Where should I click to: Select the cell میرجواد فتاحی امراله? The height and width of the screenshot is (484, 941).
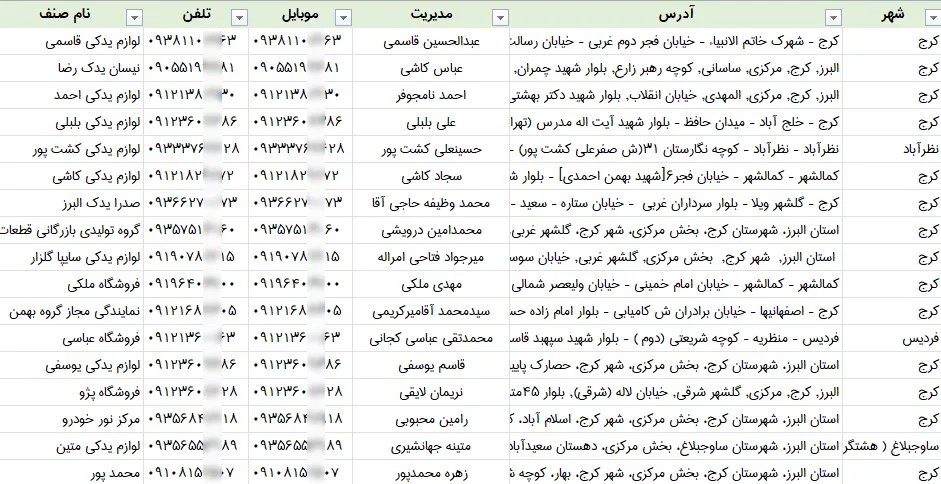[431, 258]
